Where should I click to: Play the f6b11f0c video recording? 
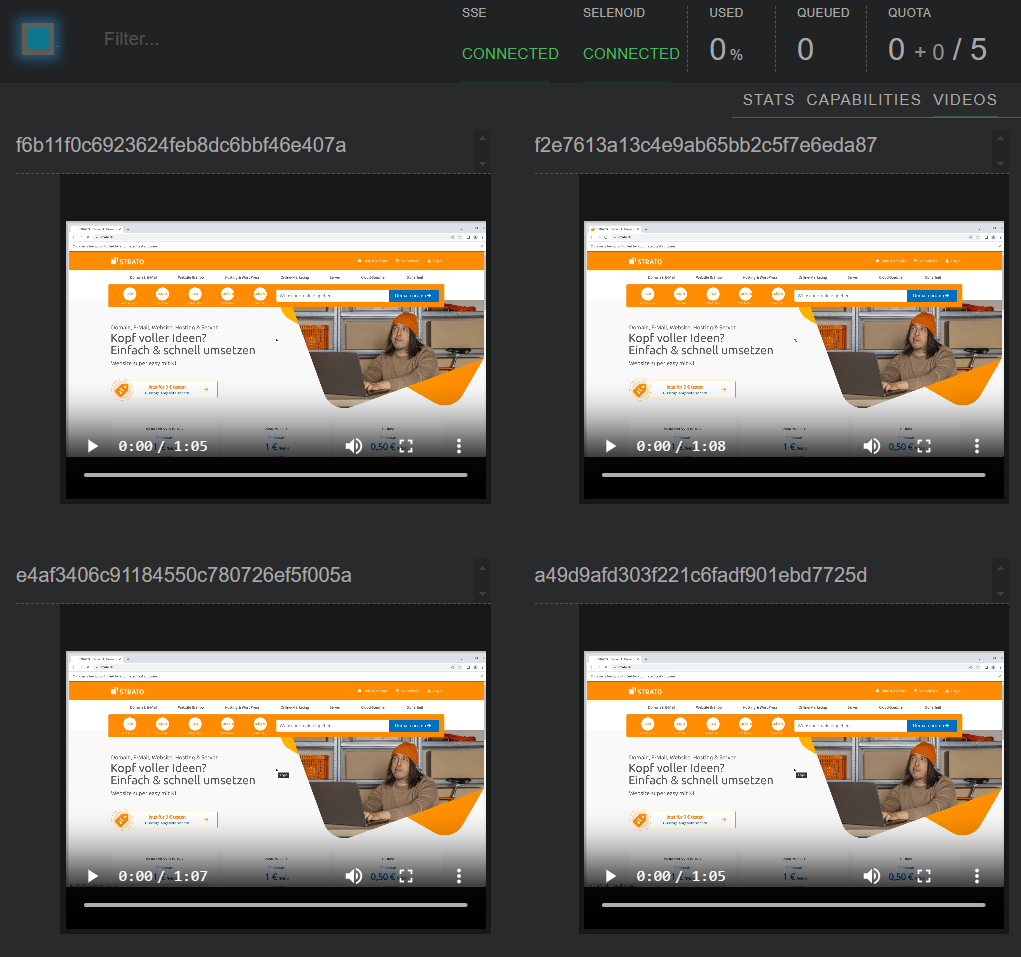click(92, 446)
